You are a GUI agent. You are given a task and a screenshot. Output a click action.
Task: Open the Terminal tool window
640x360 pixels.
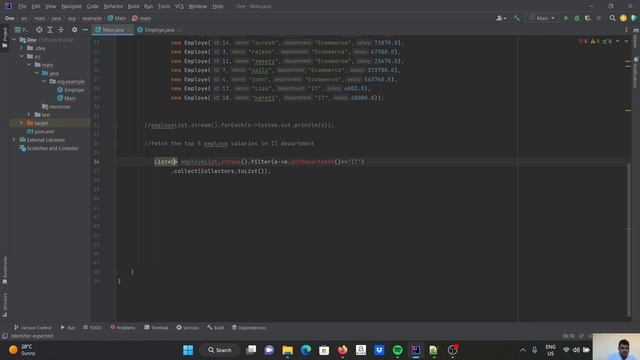click(x=156, y=327)
